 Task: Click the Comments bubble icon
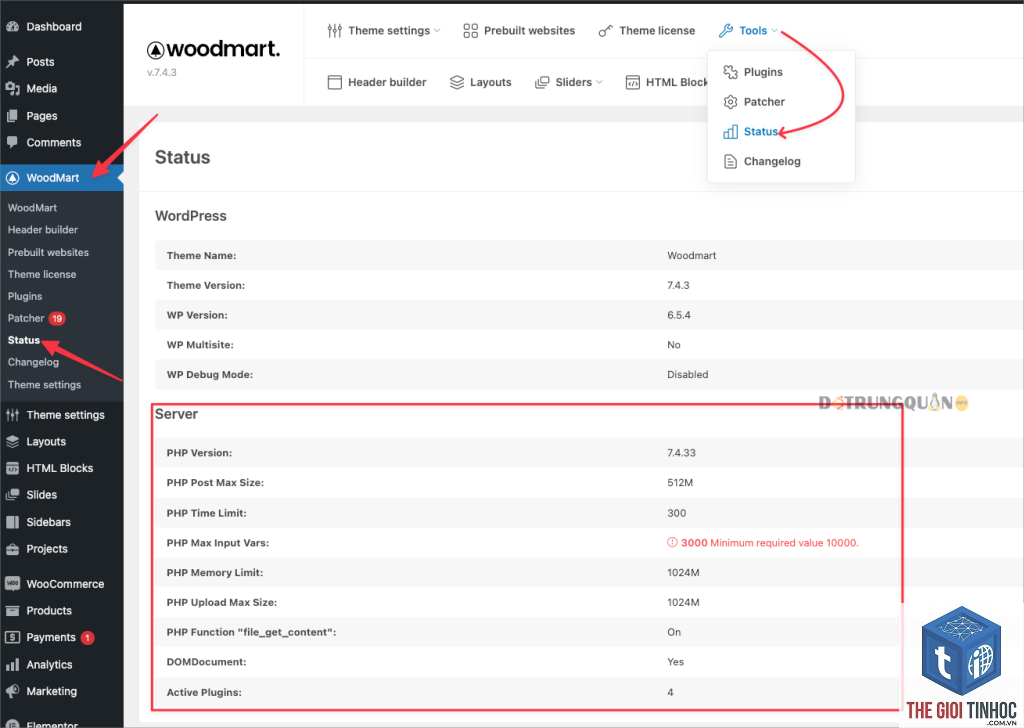pos(12,142)
